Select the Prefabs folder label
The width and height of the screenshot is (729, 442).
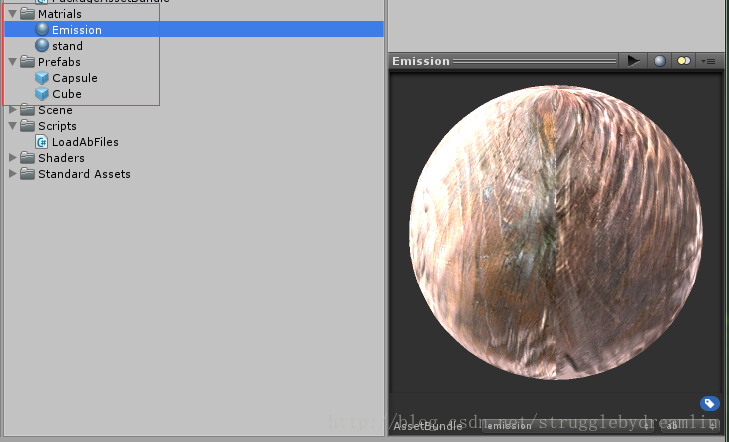(x=59, y=62)
